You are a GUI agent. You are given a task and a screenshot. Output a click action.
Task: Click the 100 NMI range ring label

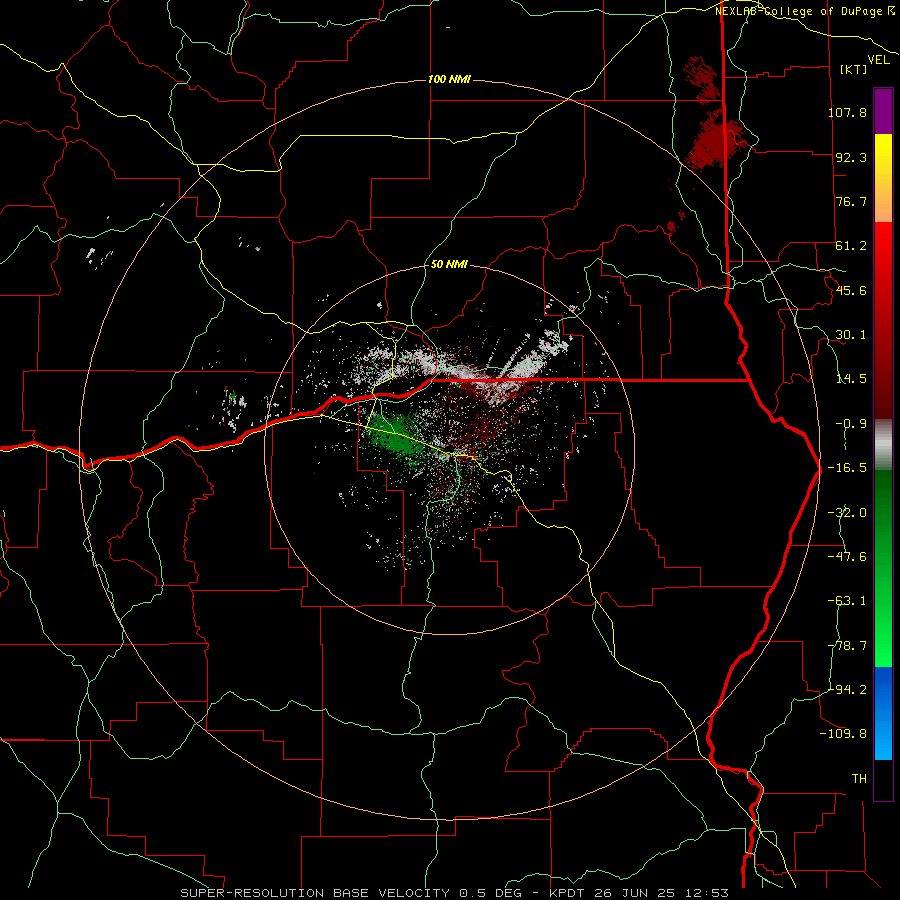click(x=449, y=79)
